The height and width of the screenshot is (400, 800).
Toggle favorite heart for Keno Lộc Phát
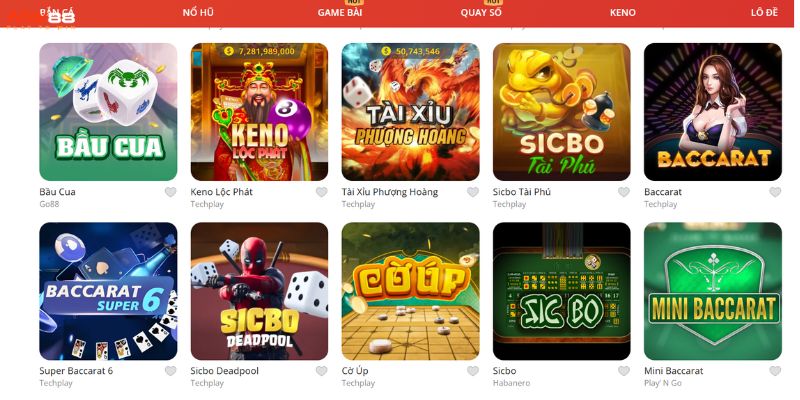tap(321, 192)
